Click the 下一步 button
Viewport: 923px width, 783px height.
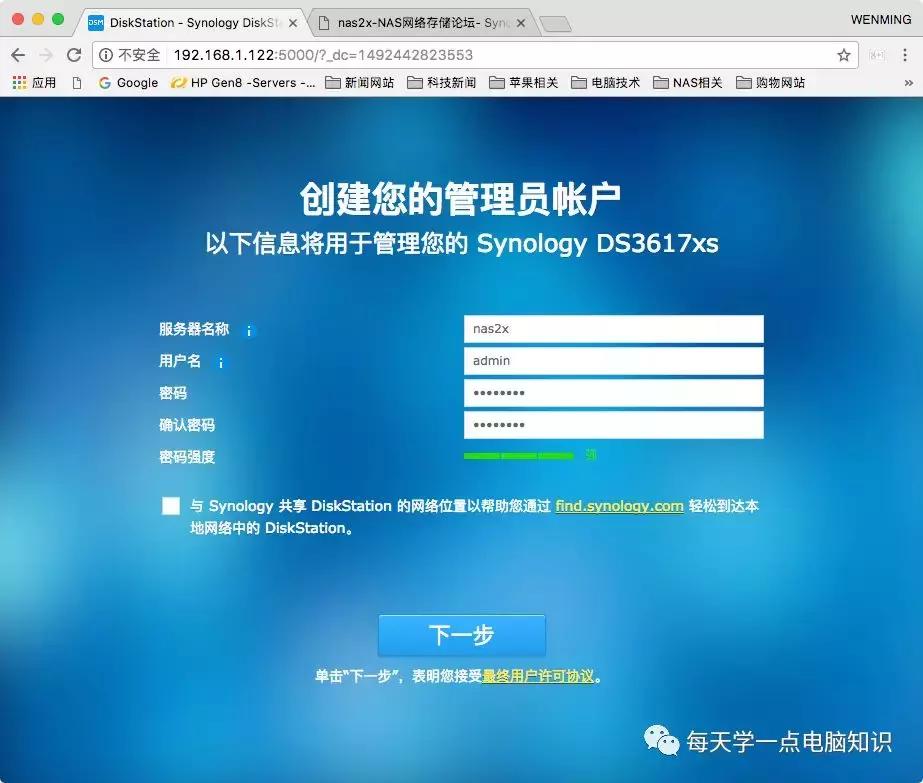click(x=461, y=634)
